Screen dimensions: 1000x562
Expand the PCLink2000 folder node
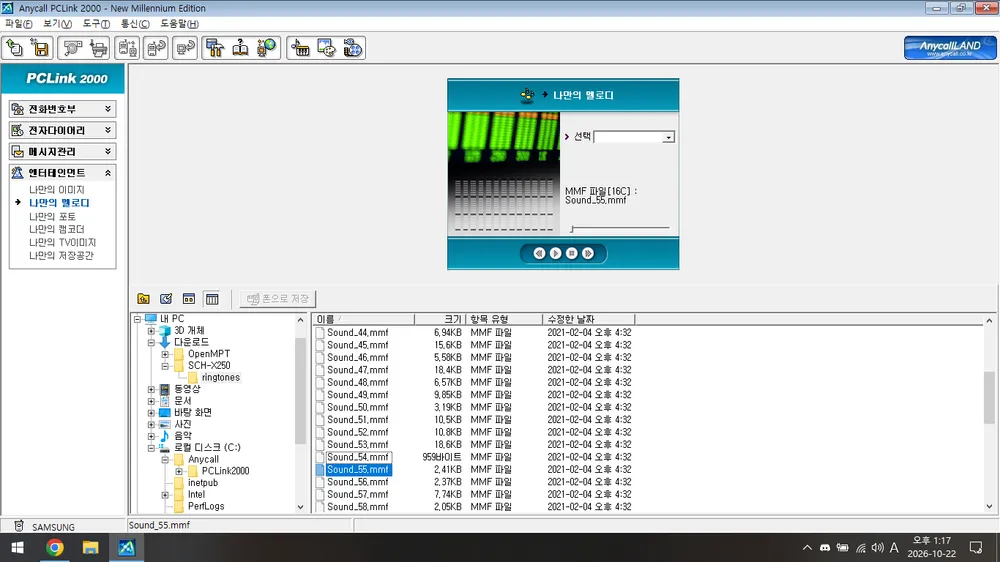pos(179,471)
